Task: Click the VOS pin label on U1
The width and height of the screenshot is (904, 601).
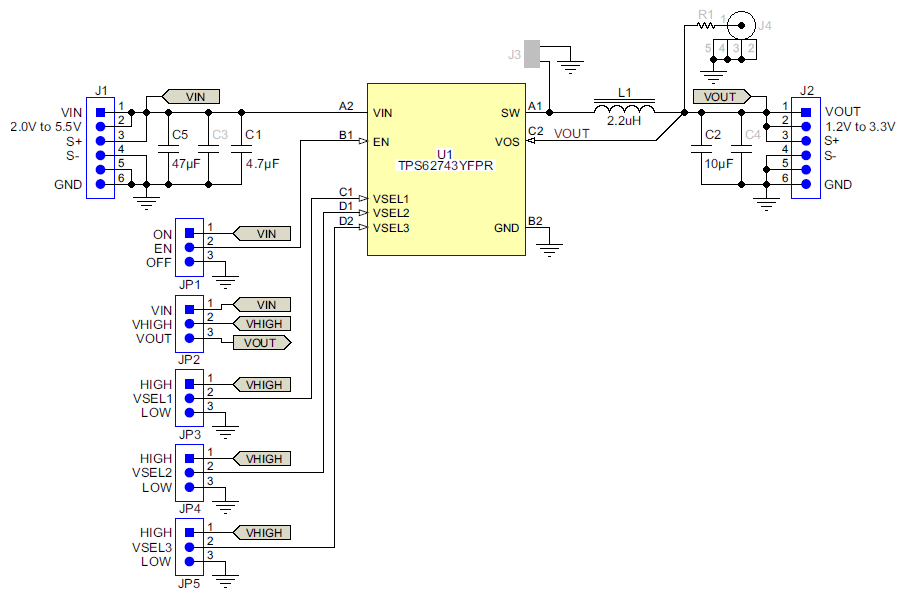Action: 507,142
